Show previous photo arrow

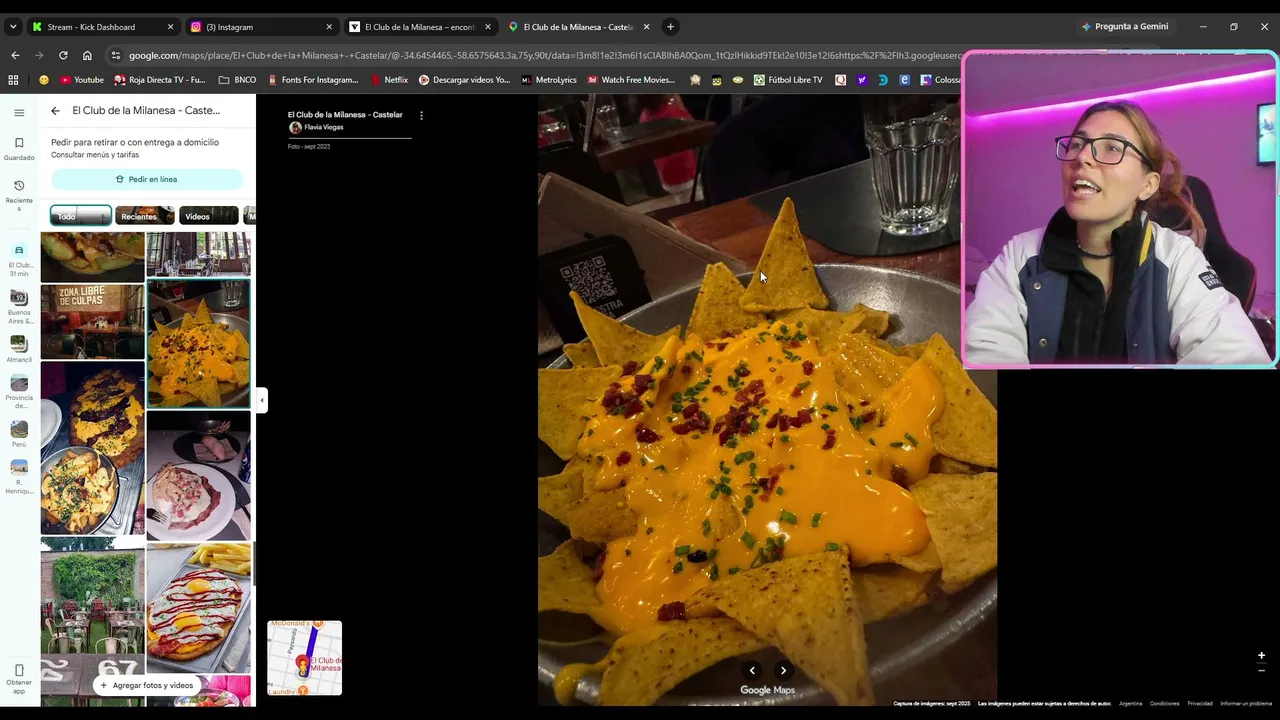click(x=752, y=670)
